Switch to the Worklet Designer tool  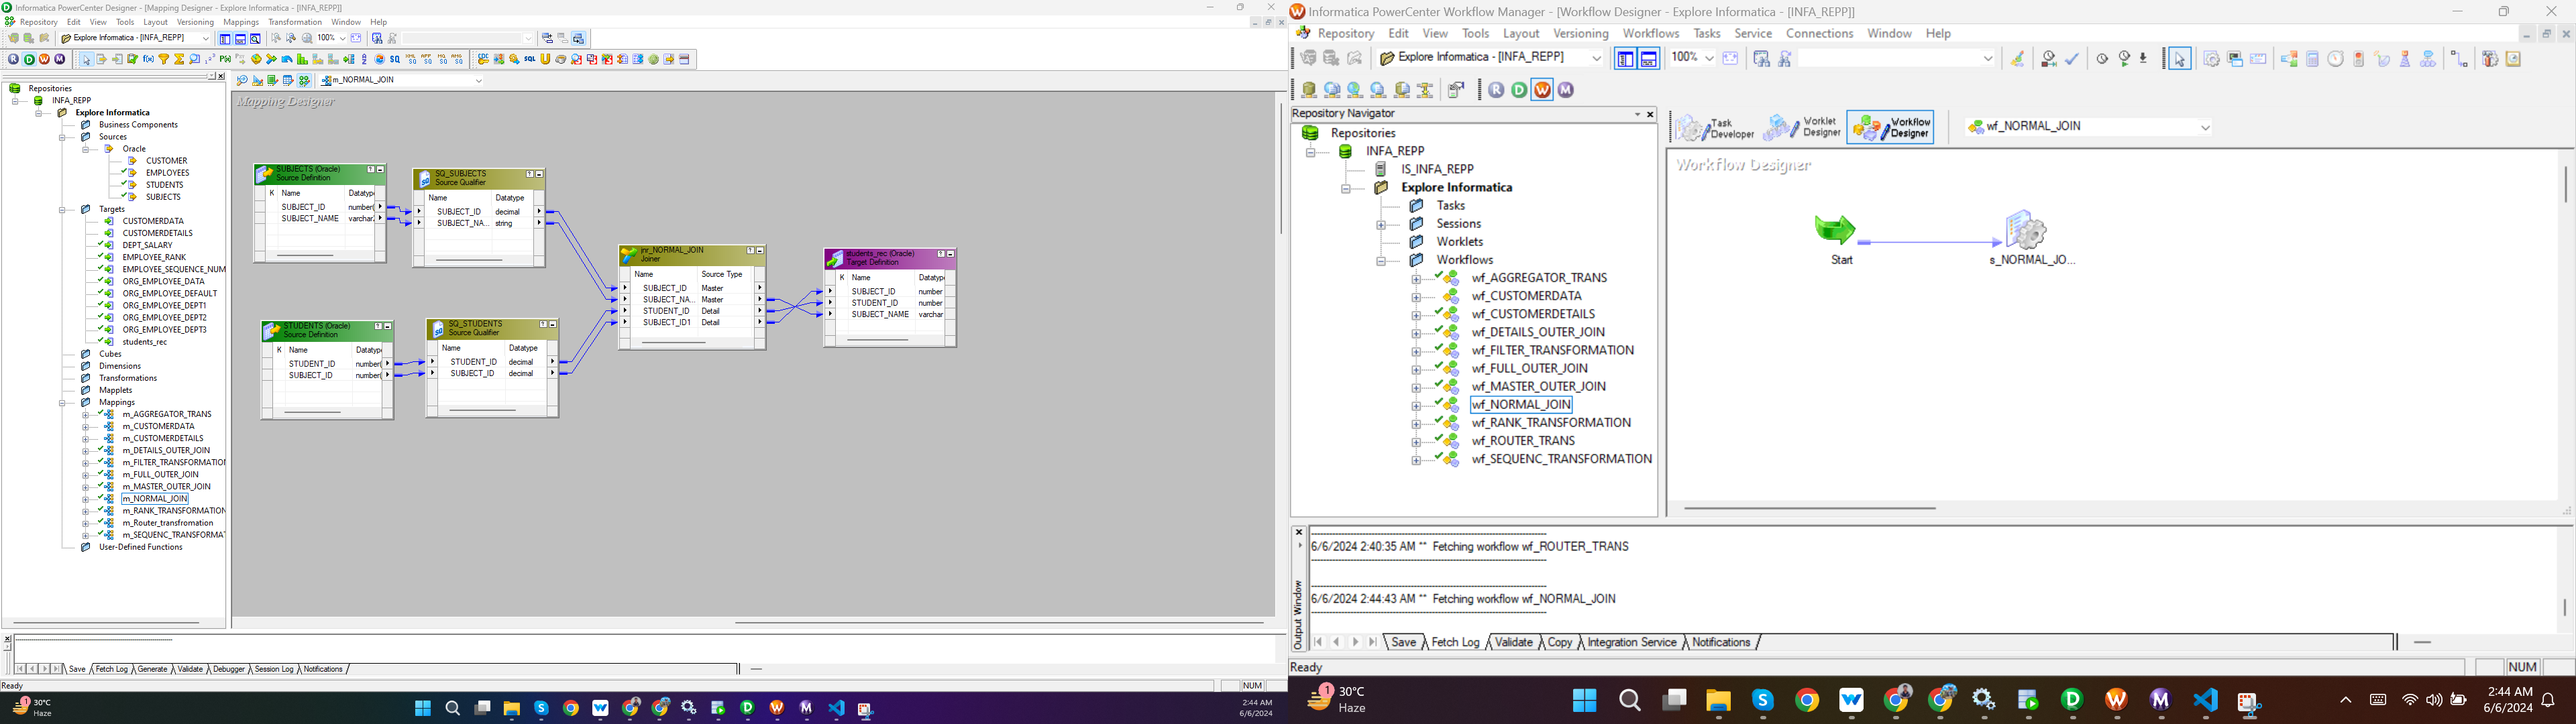point(1803,128)
